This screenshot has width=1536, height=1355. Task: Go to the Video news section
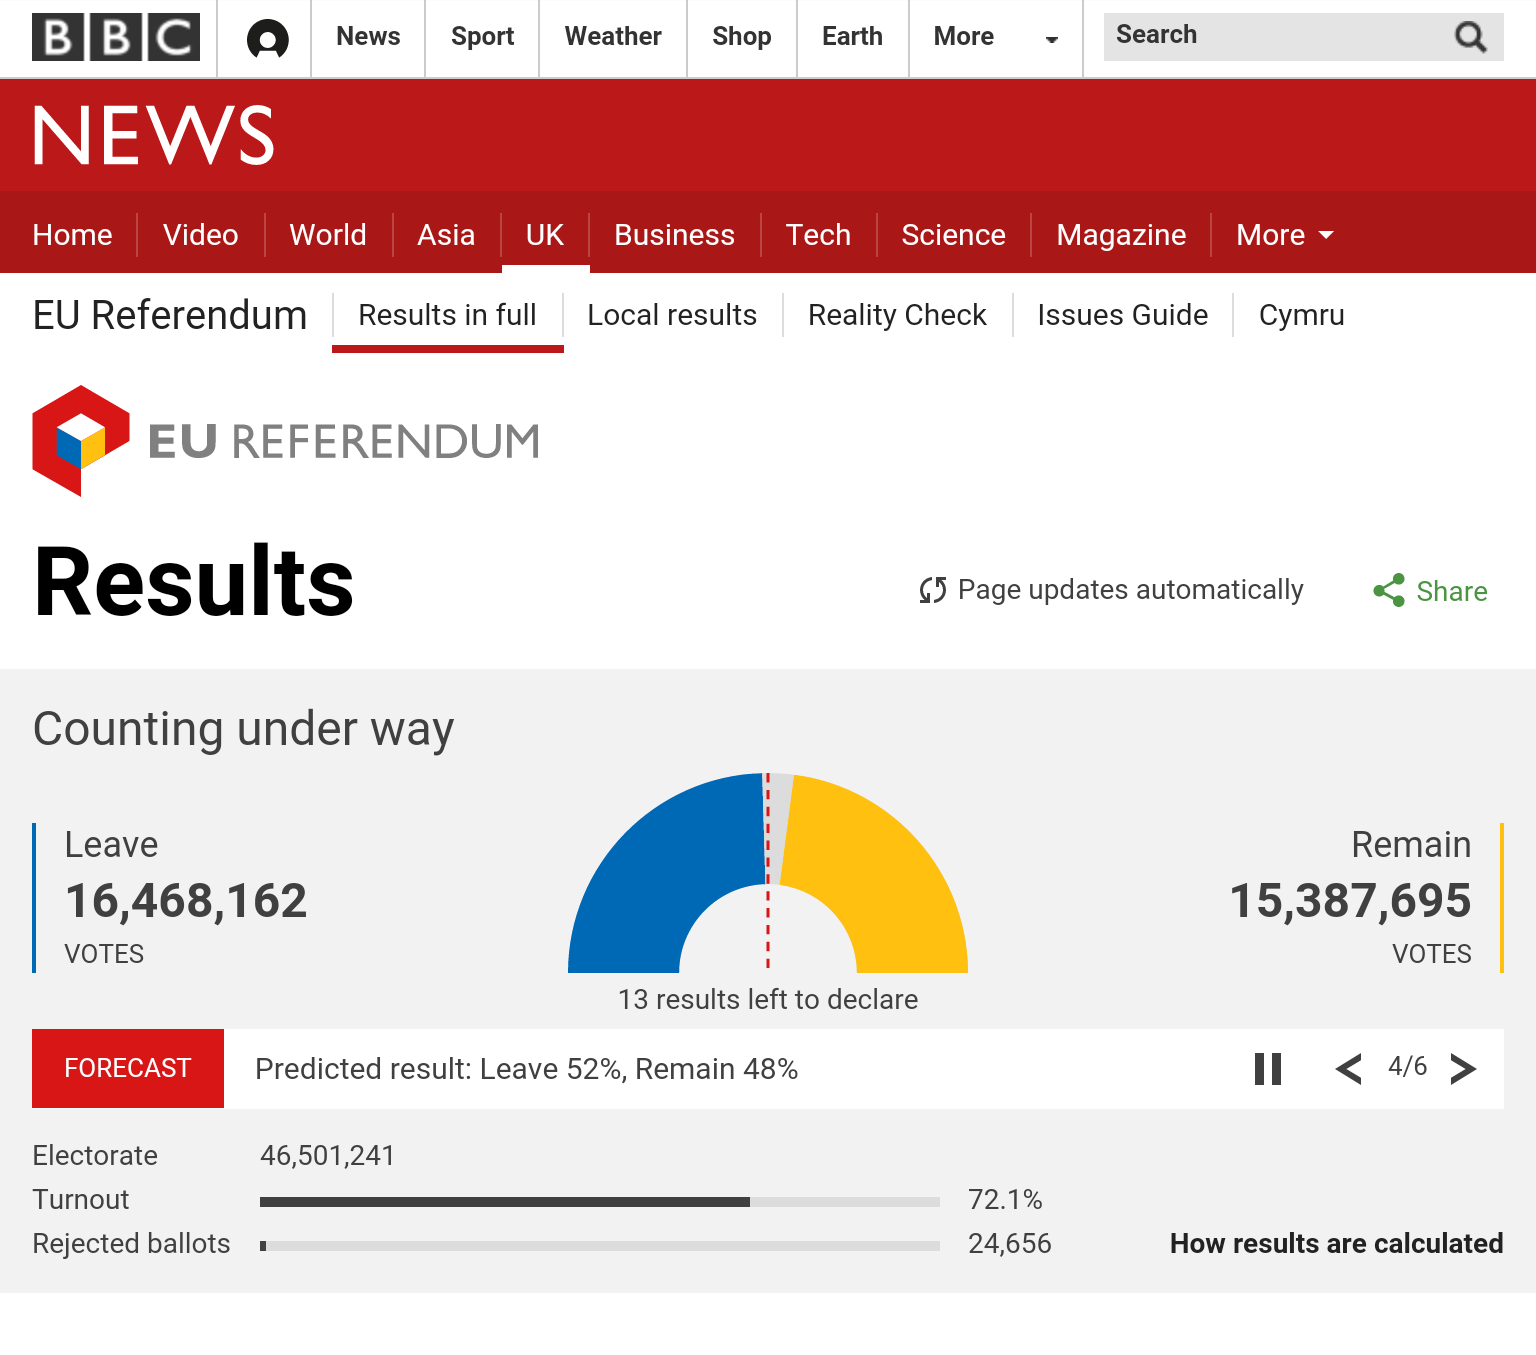pos(201,235)
